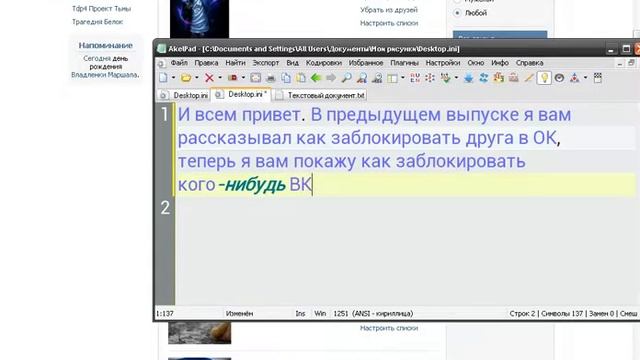This screenshot has height=360, width=640.
Task: Click the checkered grid icon in the toolbar
Action: [x=598, y=78]
